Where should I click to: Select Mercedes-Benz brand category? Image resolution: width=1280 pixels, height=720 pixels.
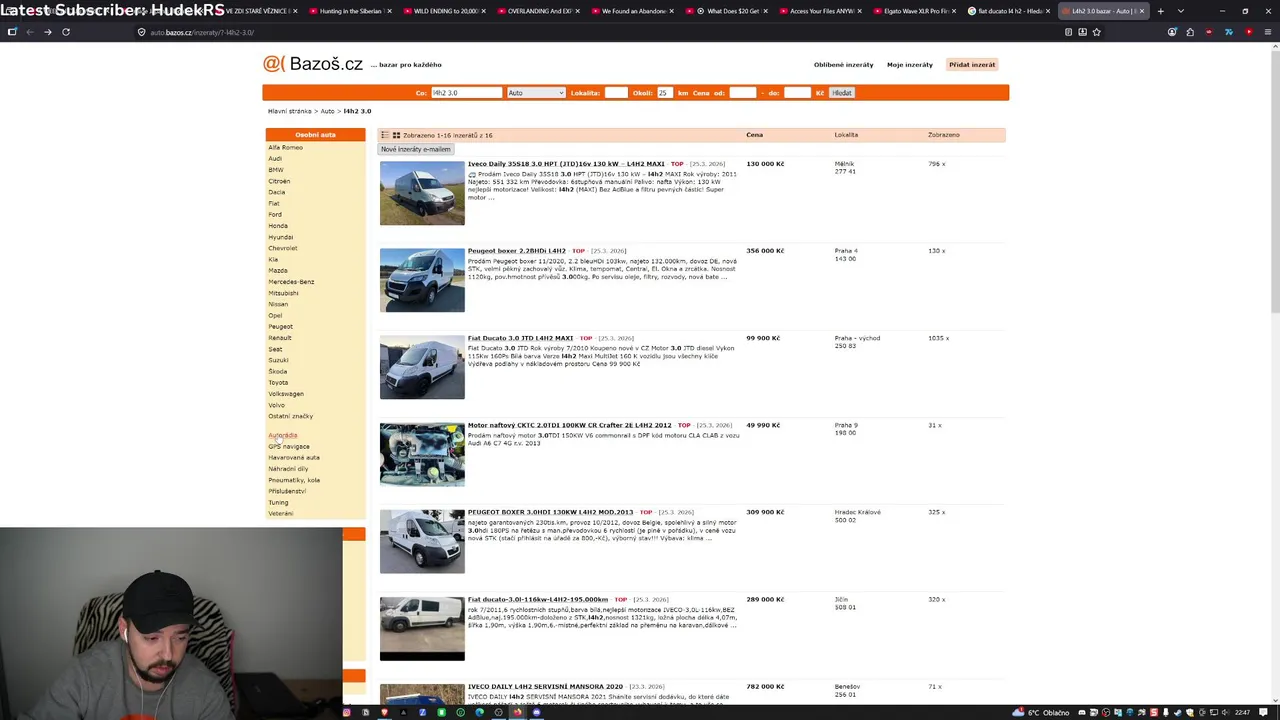[x=291, y=282]
